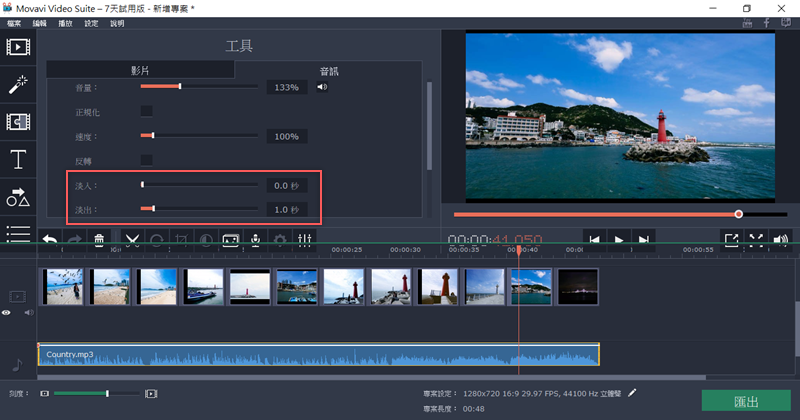
Task: Open the 設定 settings menu
Action: click(x=91, y=22)
